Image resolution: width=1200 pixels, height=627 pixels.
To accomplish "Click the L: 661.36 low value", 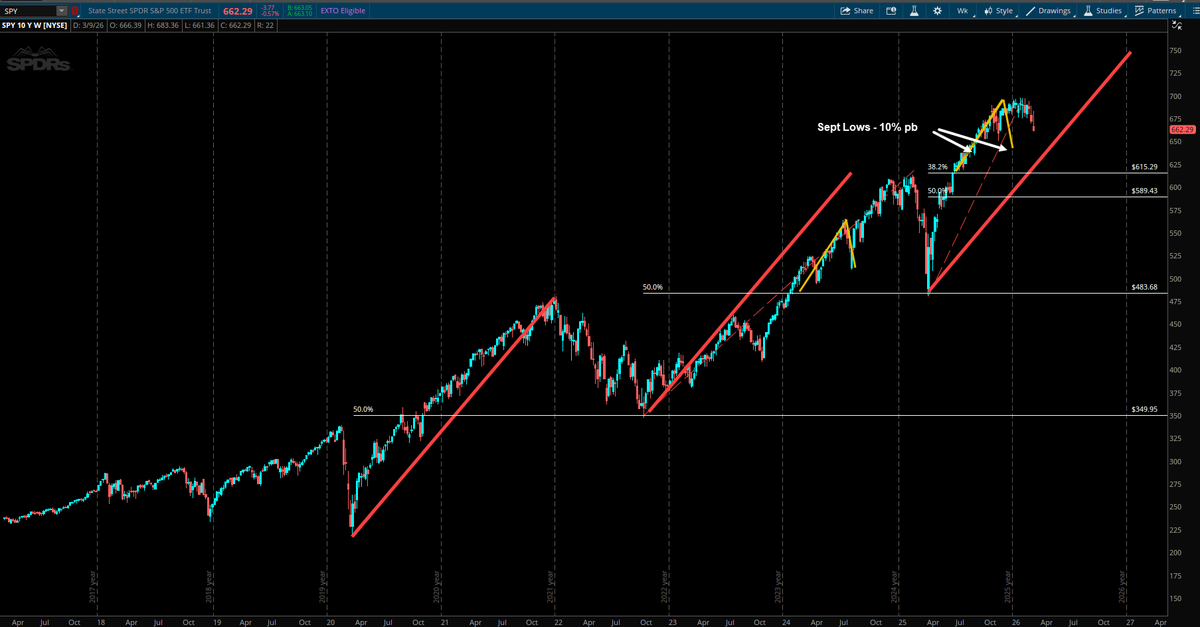I will pyautogui.click(x=201, y=26).
